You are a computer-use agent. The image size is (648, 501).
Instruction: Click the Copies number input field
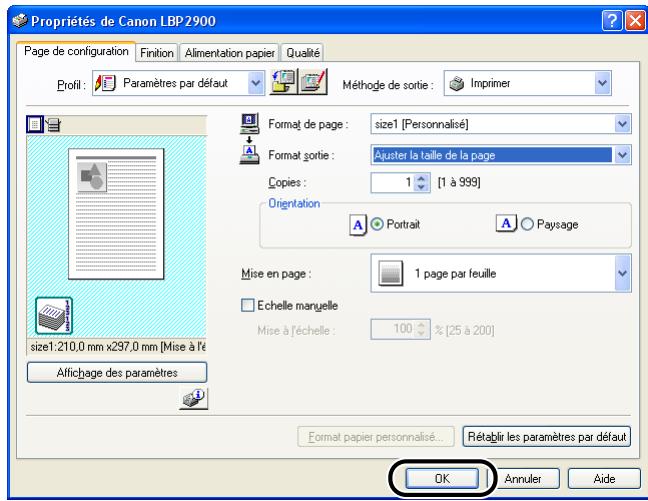point(393,182)
